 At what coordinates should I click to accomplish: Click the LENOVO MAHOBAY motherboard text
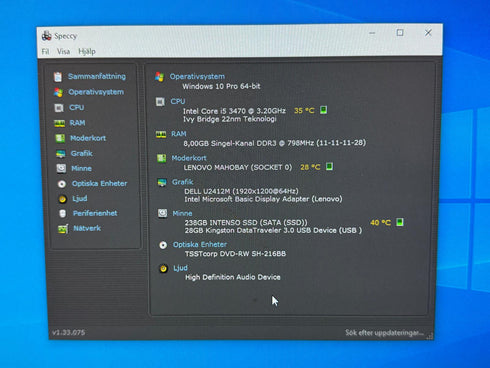[238, 167]
